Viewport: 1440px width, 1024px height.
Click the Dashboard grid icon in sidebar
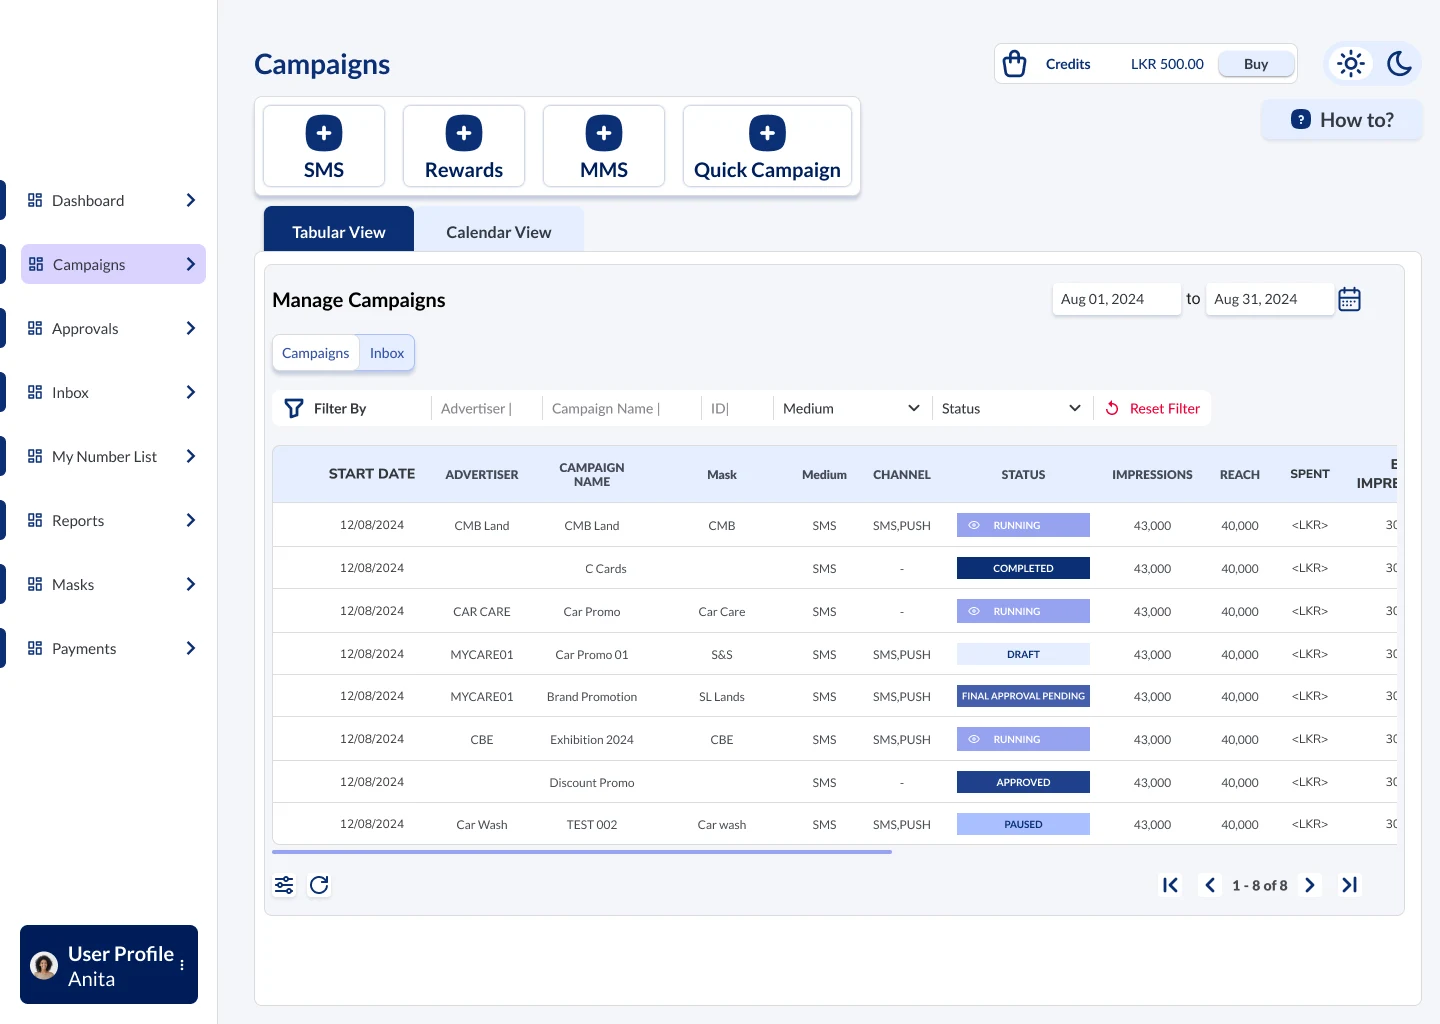click(35, 200)
